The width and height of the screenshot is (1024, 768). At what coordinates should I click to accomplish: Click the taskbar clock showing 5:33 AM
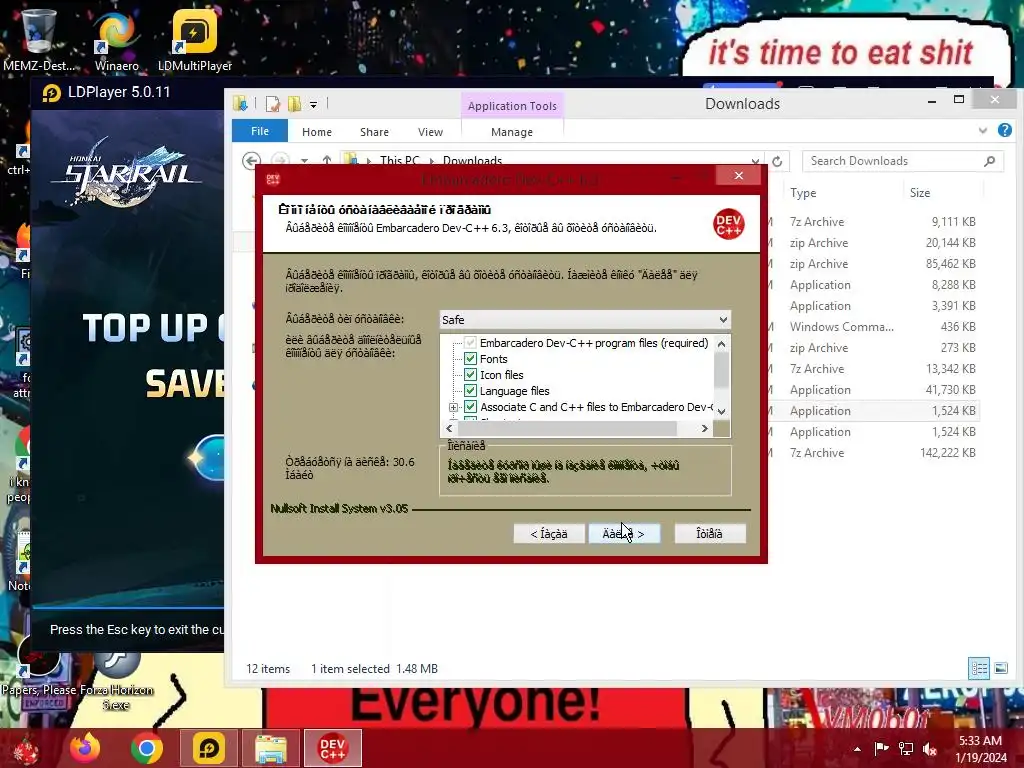[x=980, y=748]
